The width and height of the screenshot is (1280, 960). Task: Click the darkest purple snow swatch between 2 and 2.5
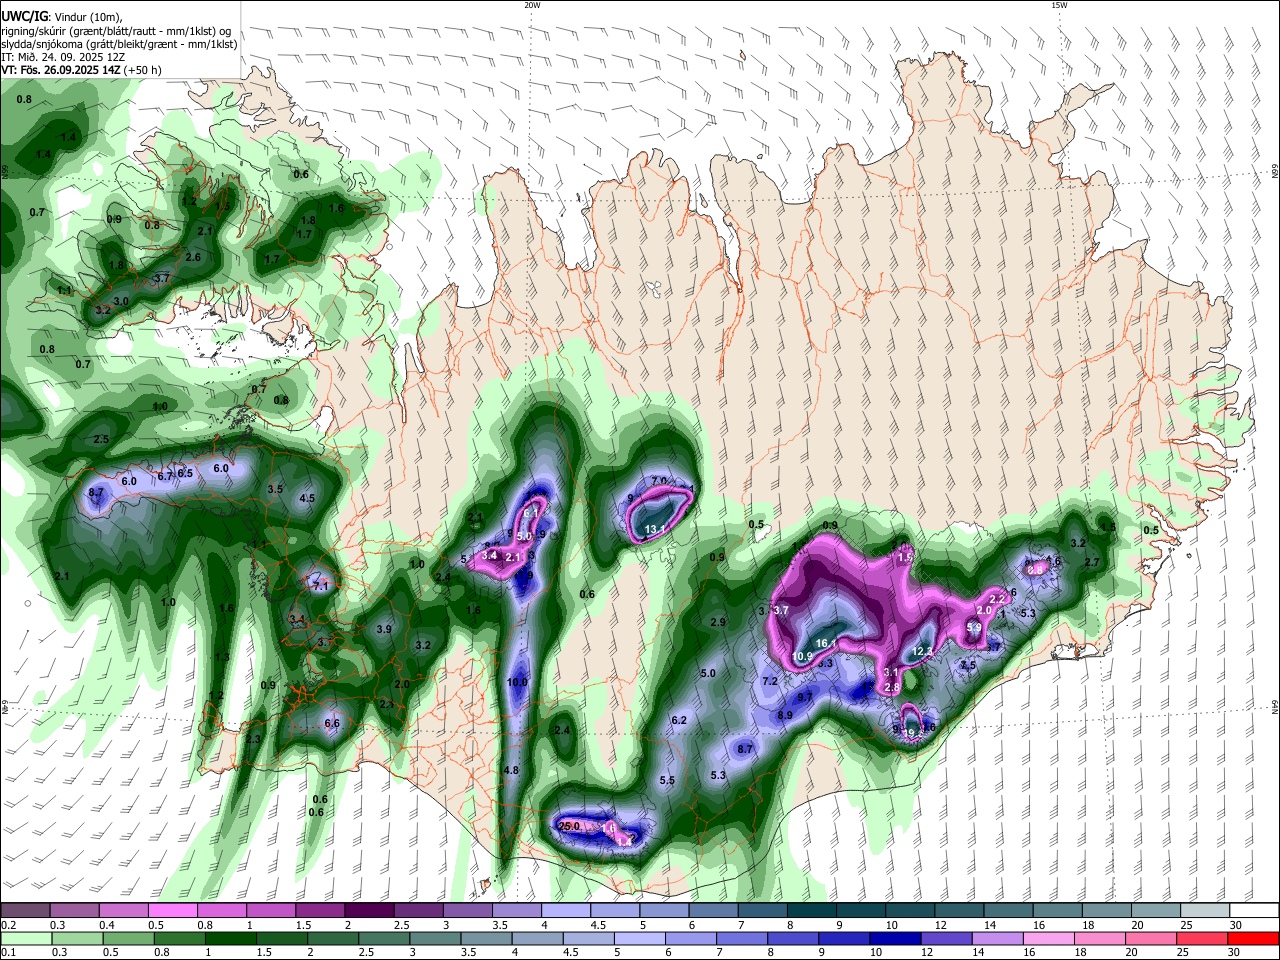pyautogui.click(x=369, y=911)
